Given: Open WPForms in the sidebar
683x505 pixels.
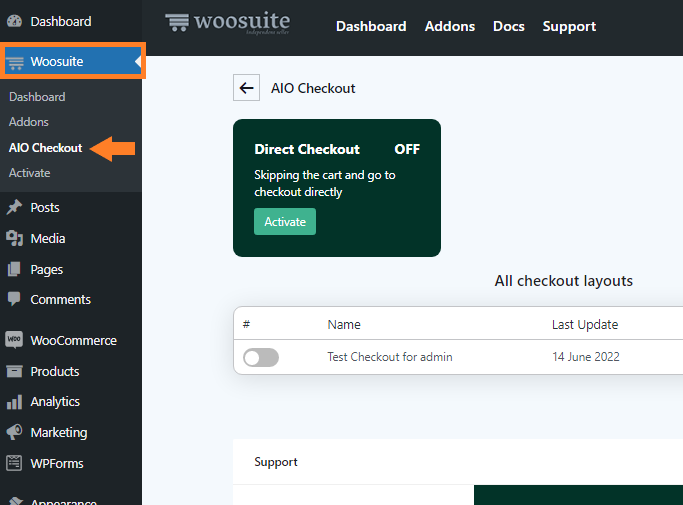Looking at the screenshot, I should tap(57, 464).
